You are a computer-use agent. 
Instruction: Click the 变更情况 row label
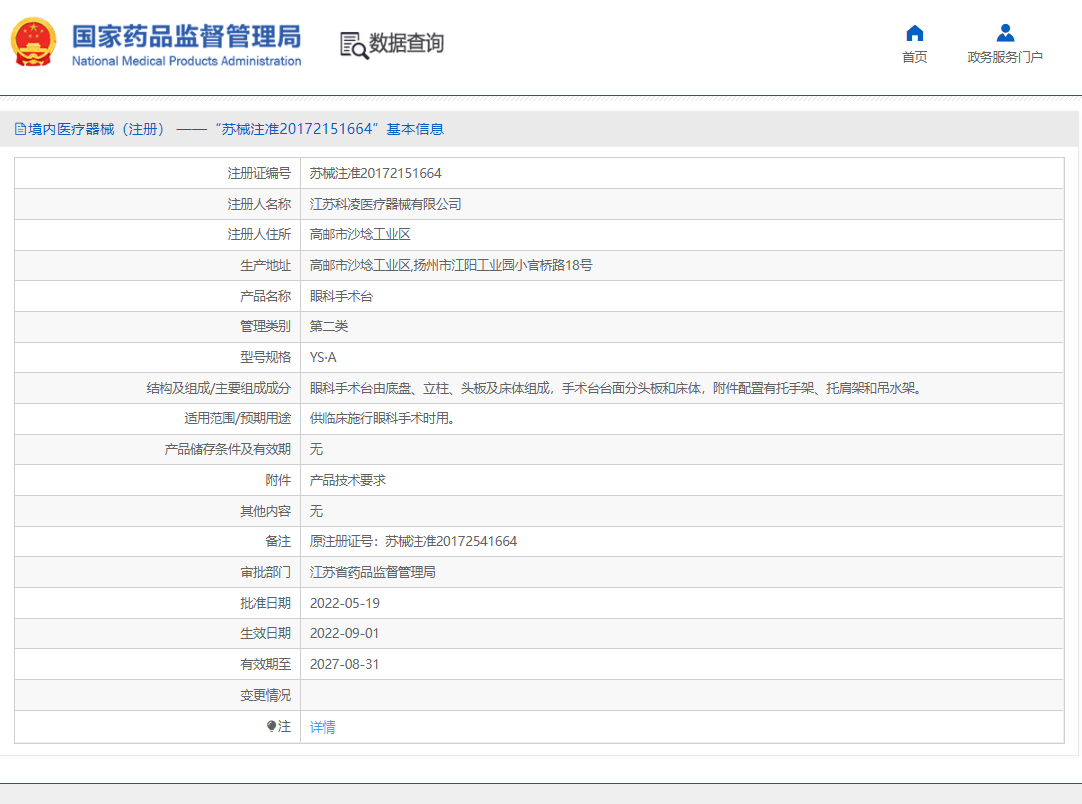click(266, 695)
